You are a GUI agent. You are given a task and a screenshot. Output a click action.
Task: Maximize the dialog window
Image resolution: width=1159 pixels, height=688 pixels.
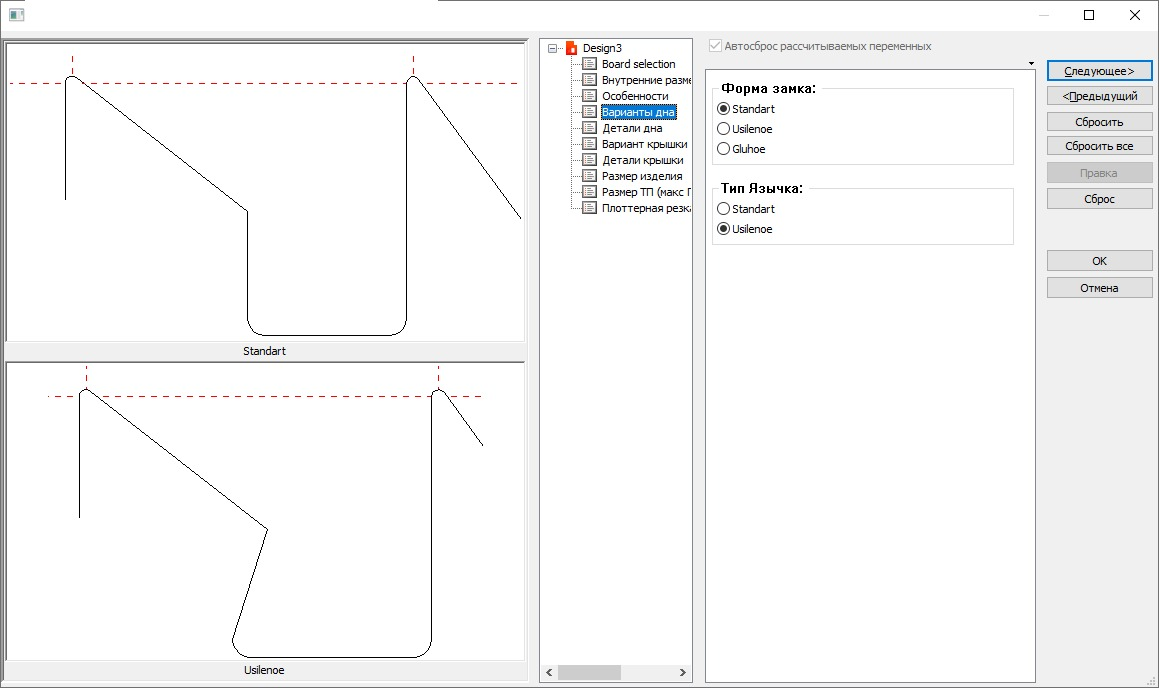coord(1089,15)
